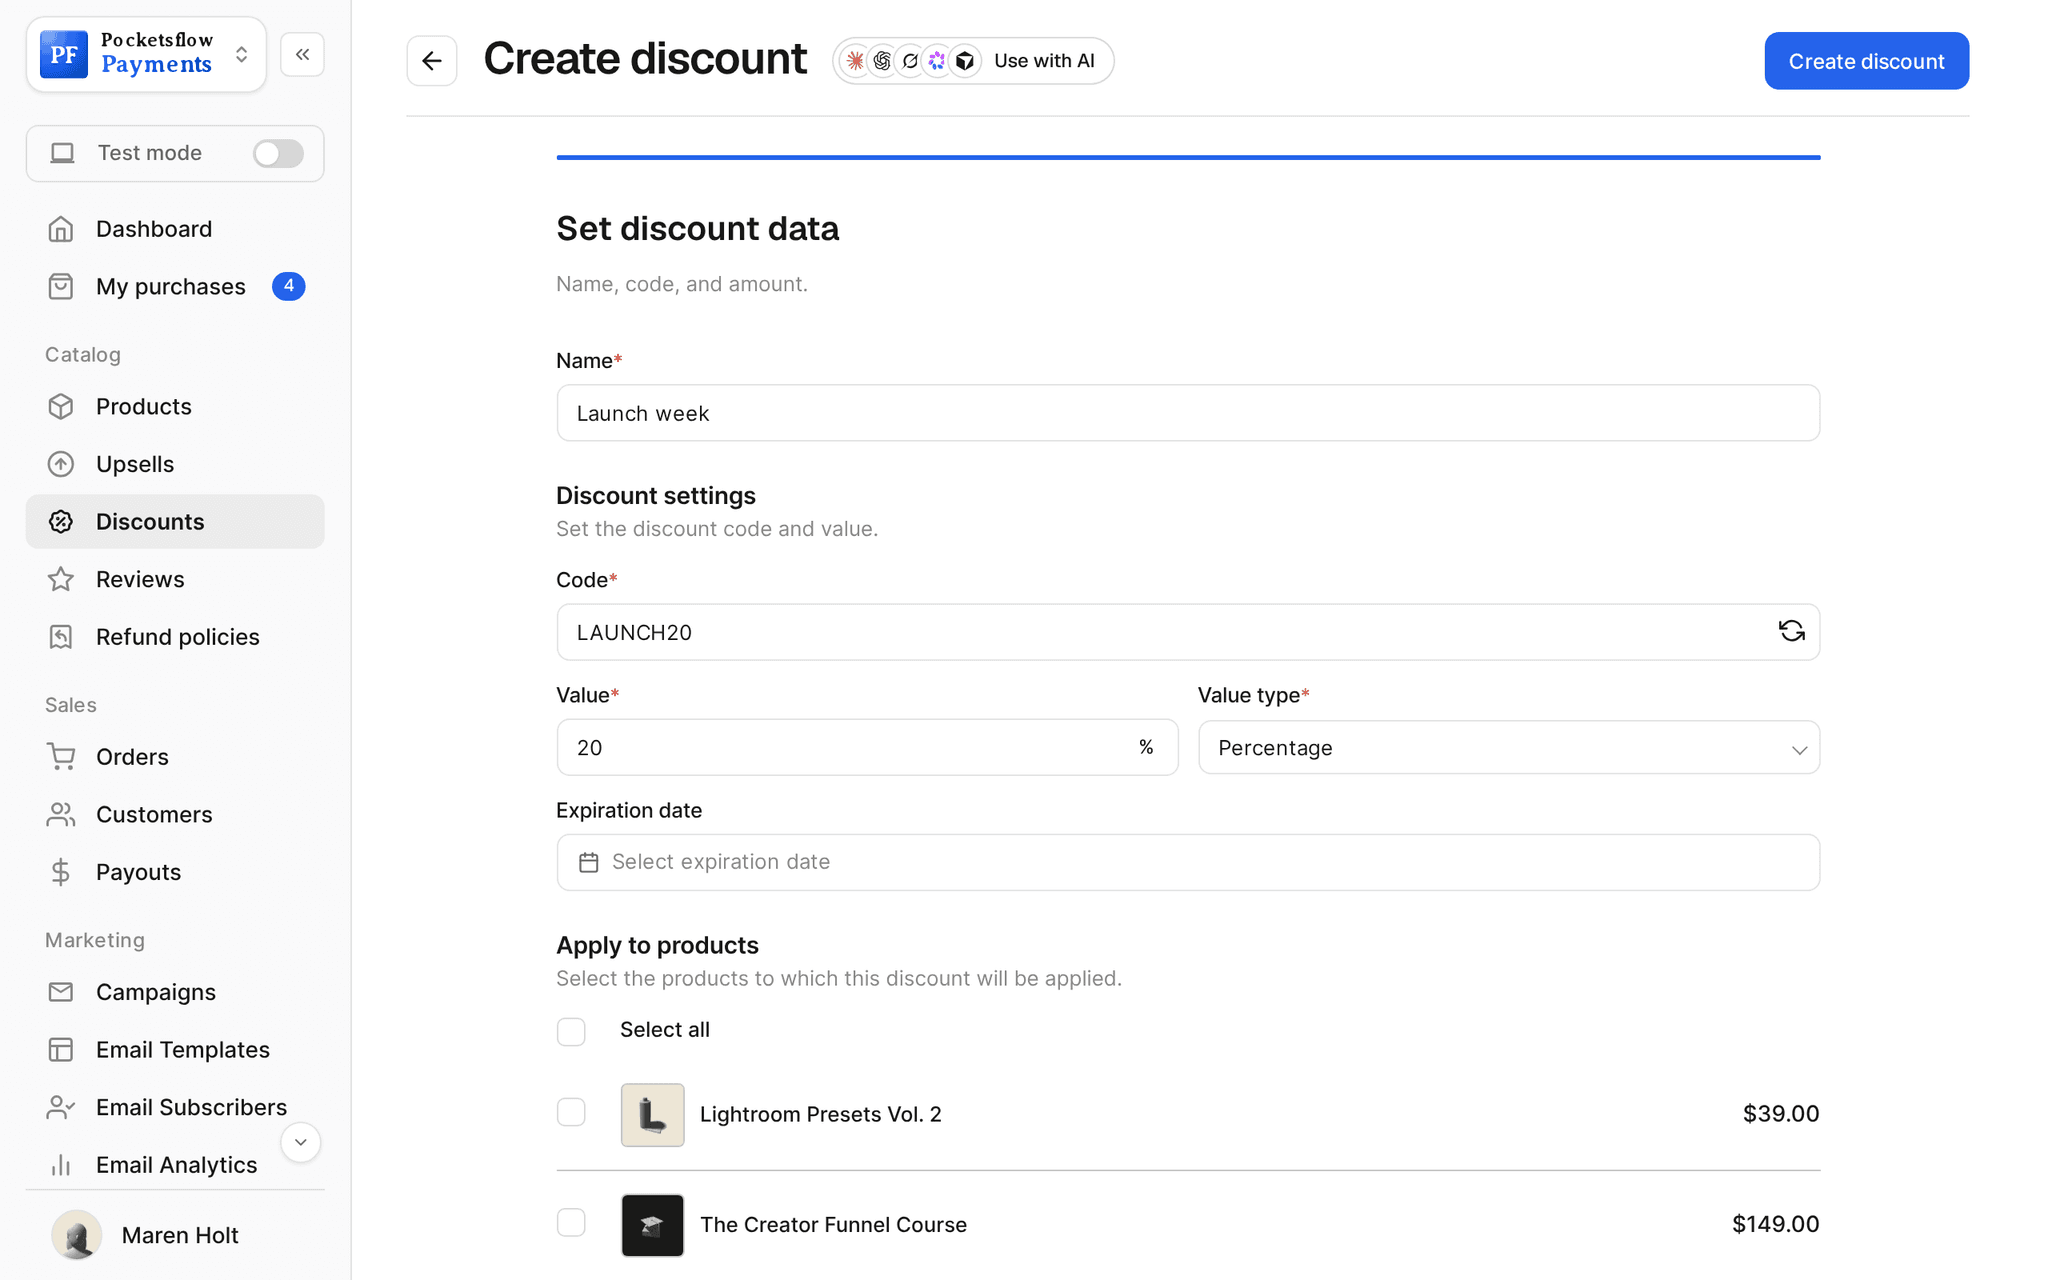Click The Creator Funnel Course thumbnail

[x=652, y=1225]
